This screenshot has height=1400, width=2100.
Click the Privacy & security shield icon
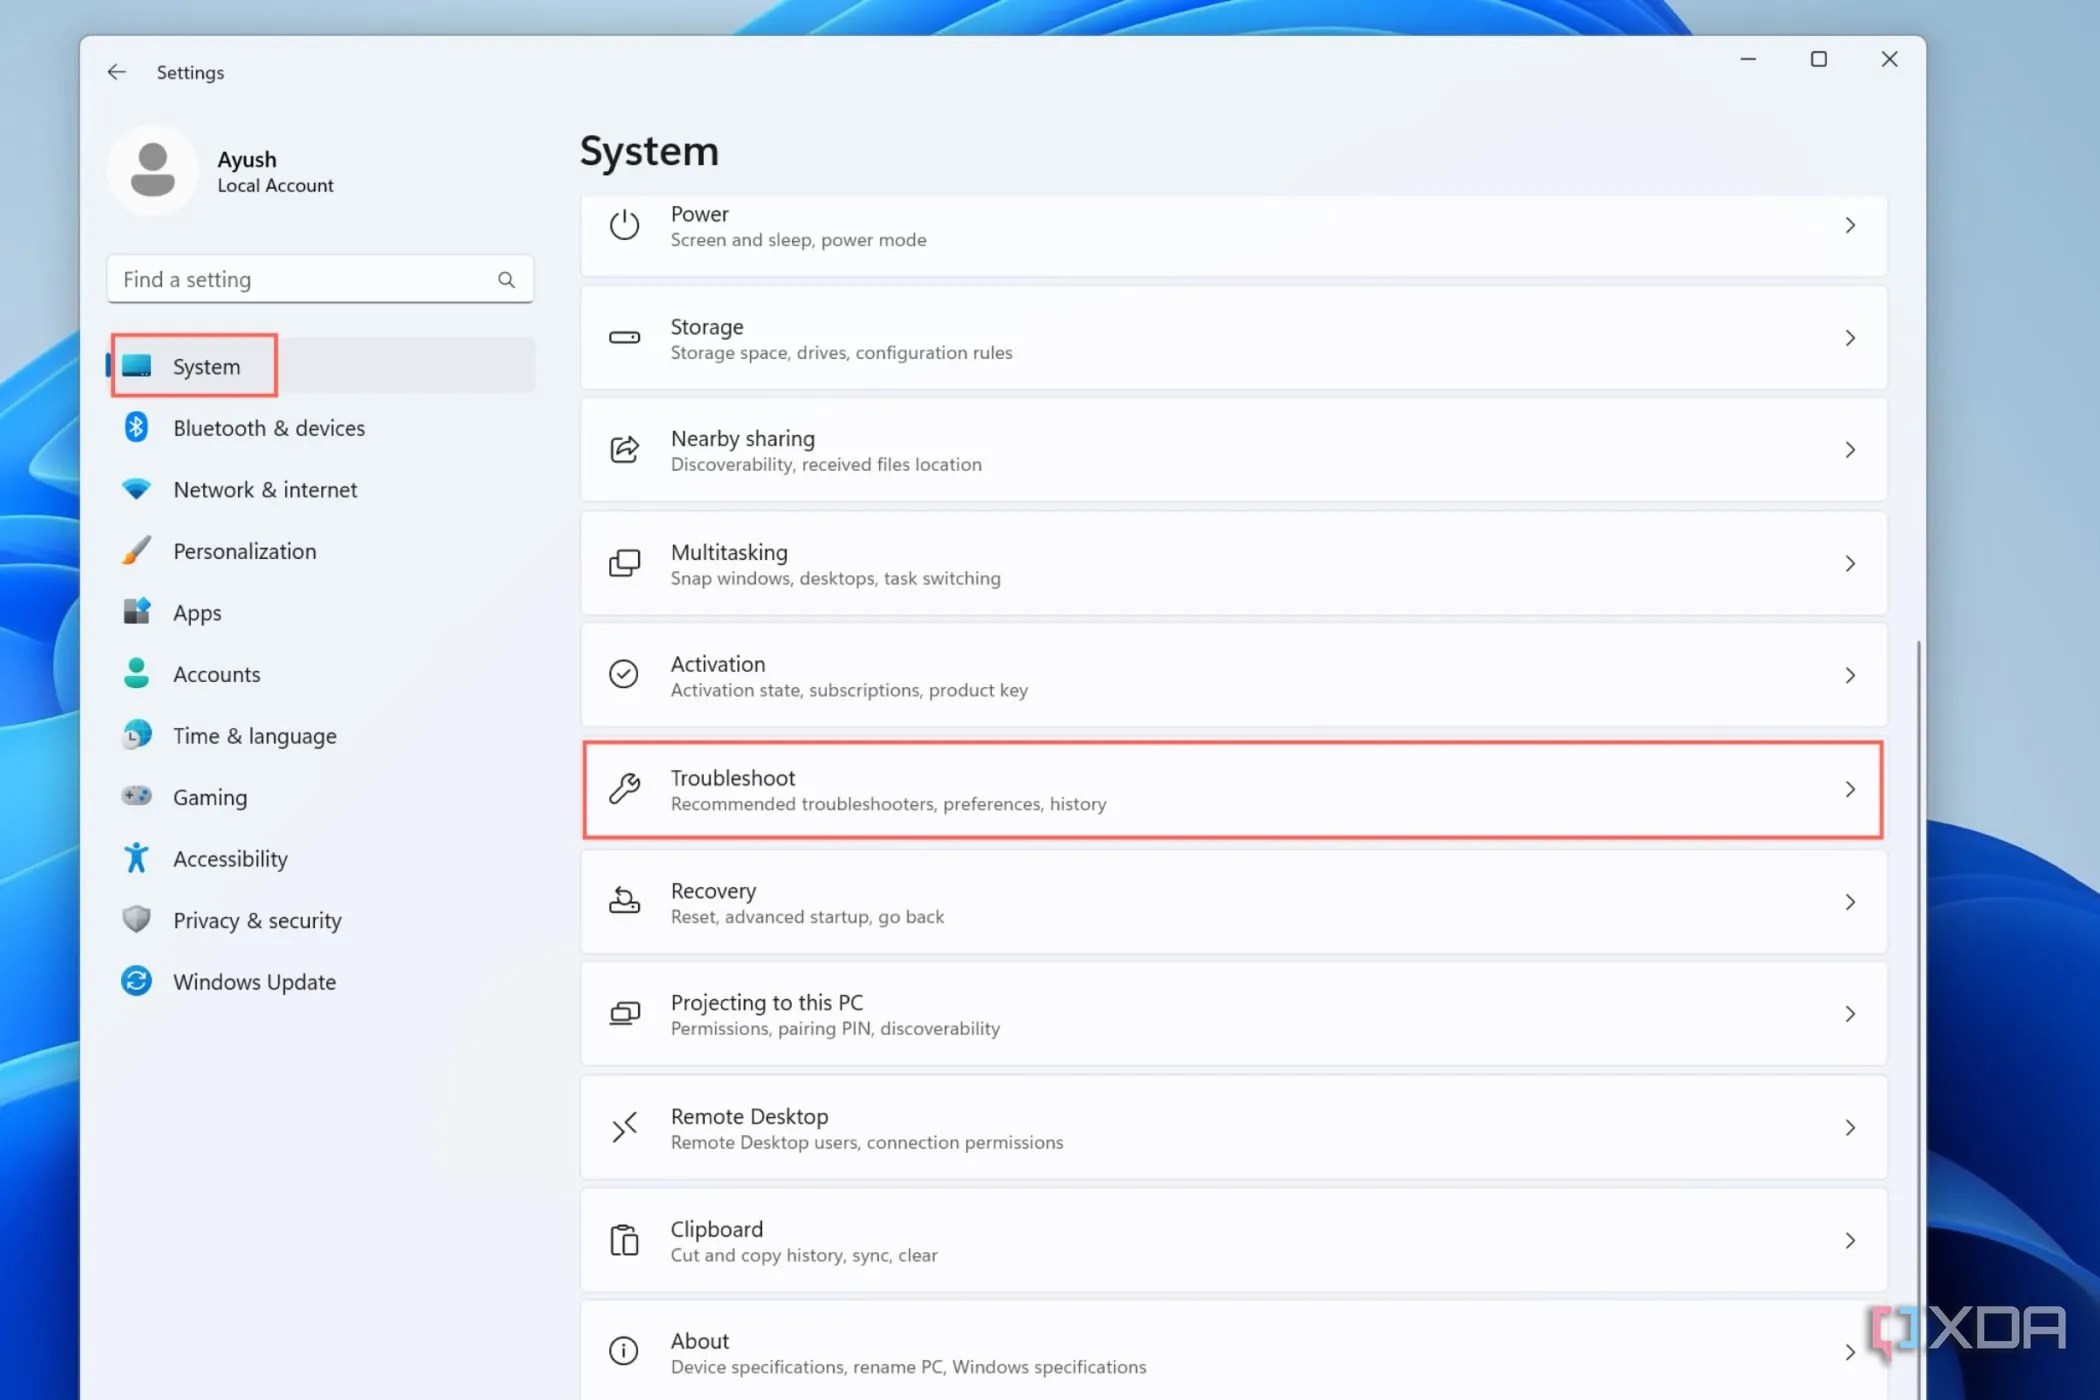[137, 919]
